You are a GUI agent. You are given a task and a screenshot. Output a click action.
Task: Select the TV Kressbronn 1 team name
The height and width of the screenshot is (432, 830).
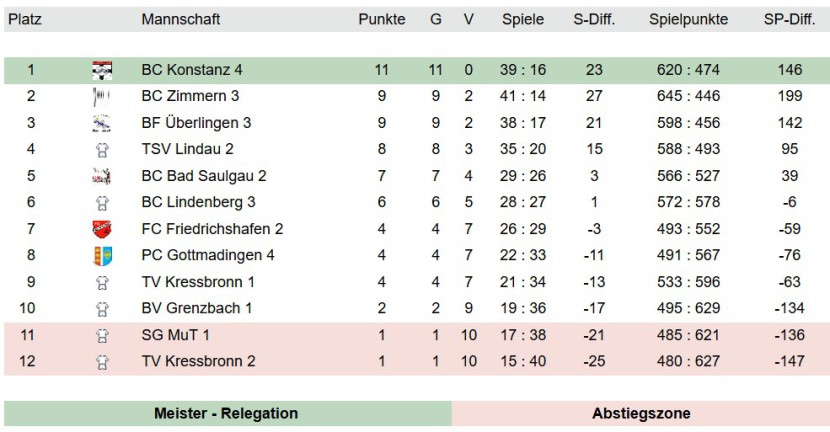(198, 282)
